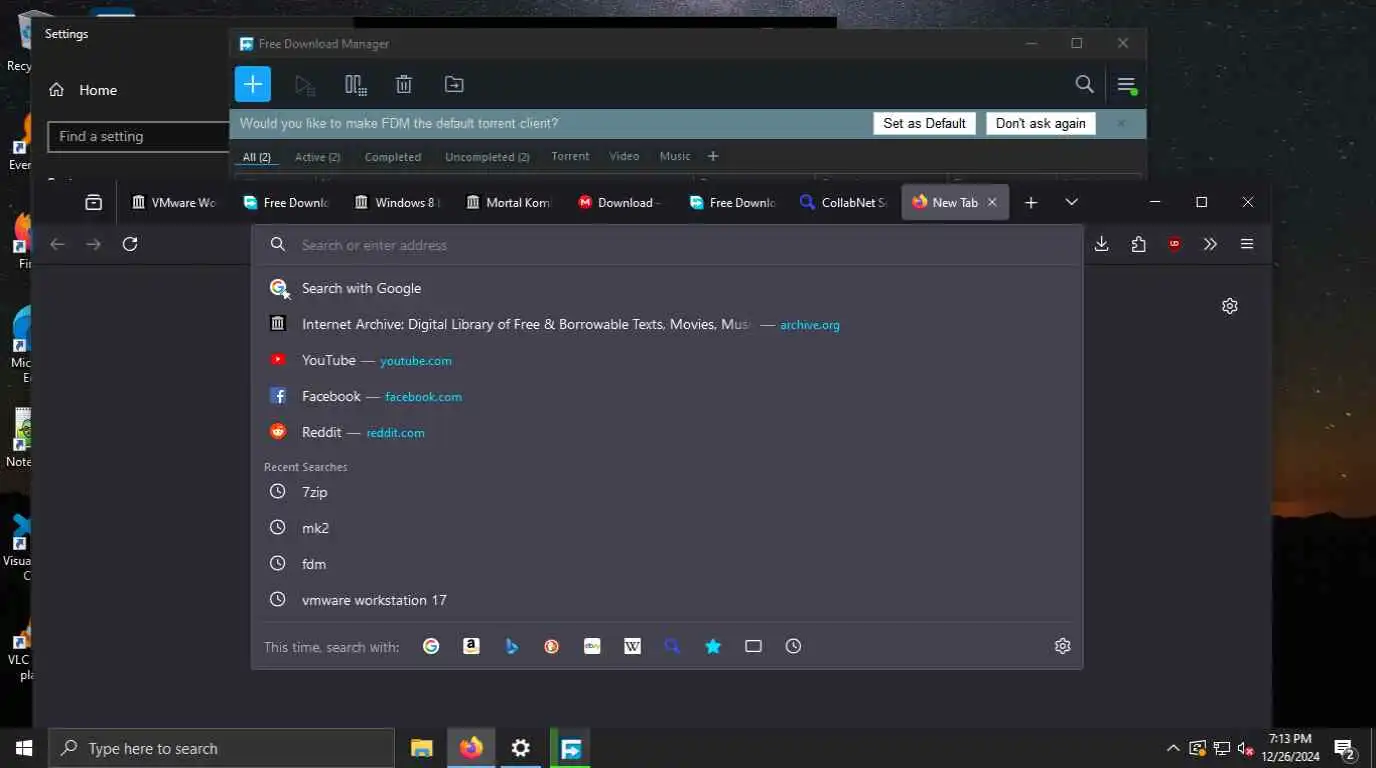Choose Search with Google suggestion
The width and height of the screenshot is (1376, 768).
click(x=667, y=288)
